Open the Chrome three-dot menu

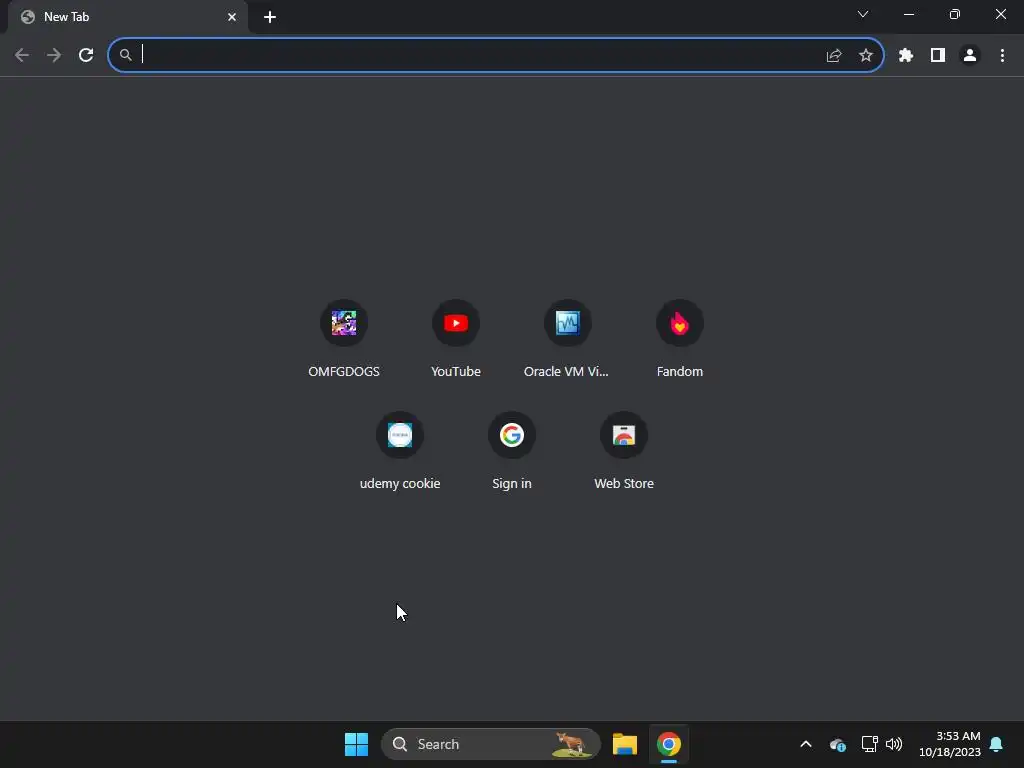pyautogui.click(x=1002, y=56)
